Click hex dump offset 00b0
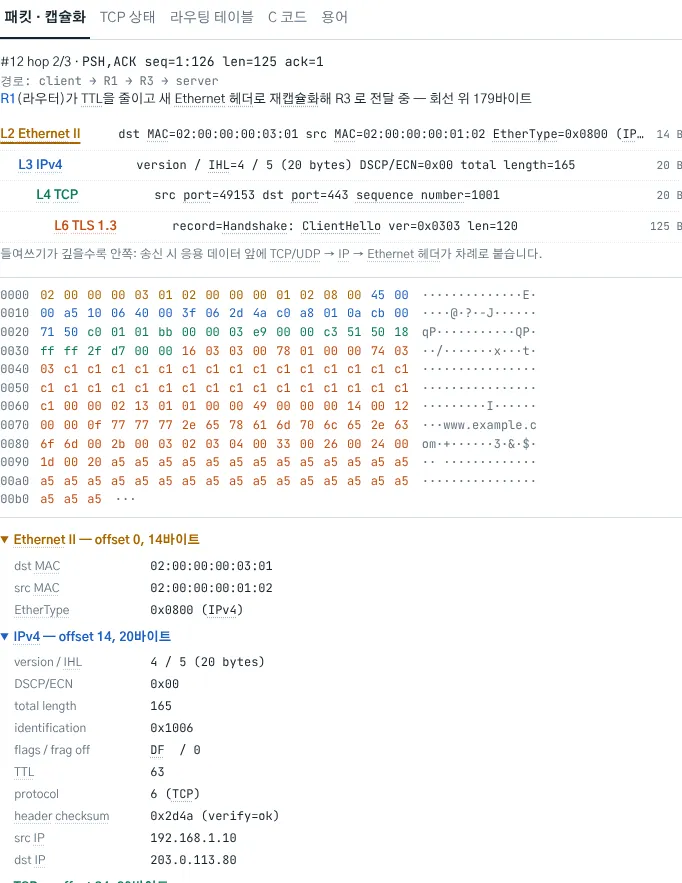 coord(15,498)
